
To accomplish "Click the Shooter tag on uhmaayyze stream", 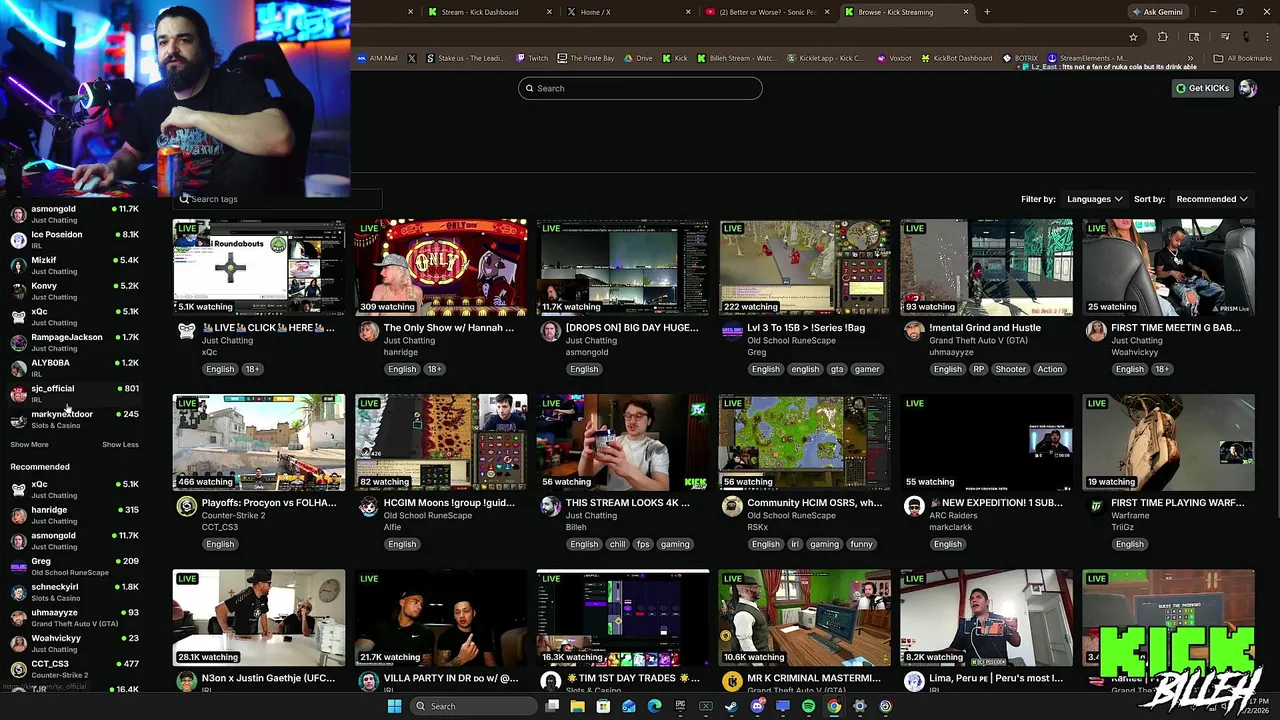I will click(1010, 369).
